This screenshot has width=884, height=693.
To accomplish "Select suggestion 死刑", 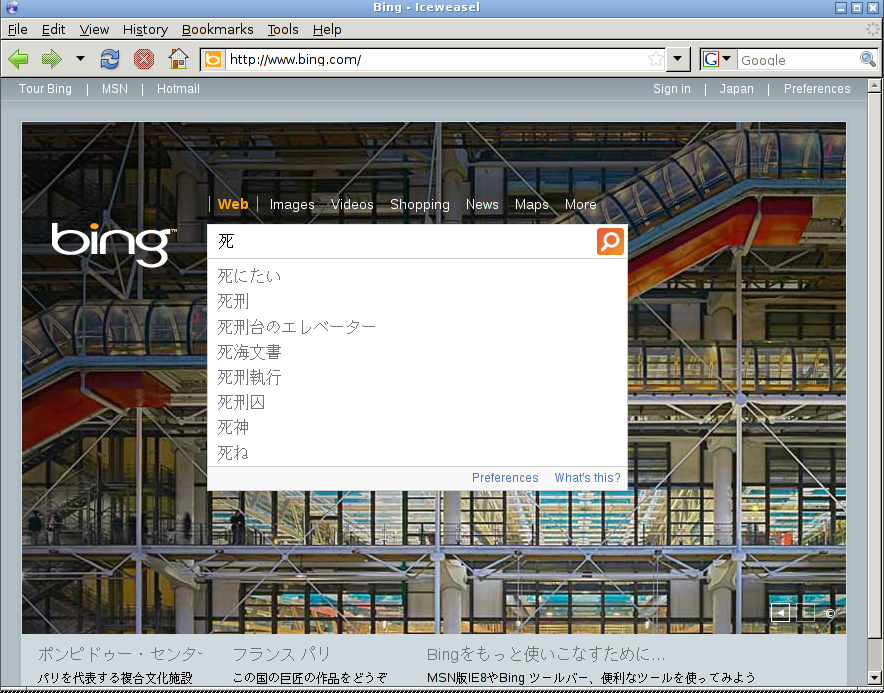I will (417, 301).
